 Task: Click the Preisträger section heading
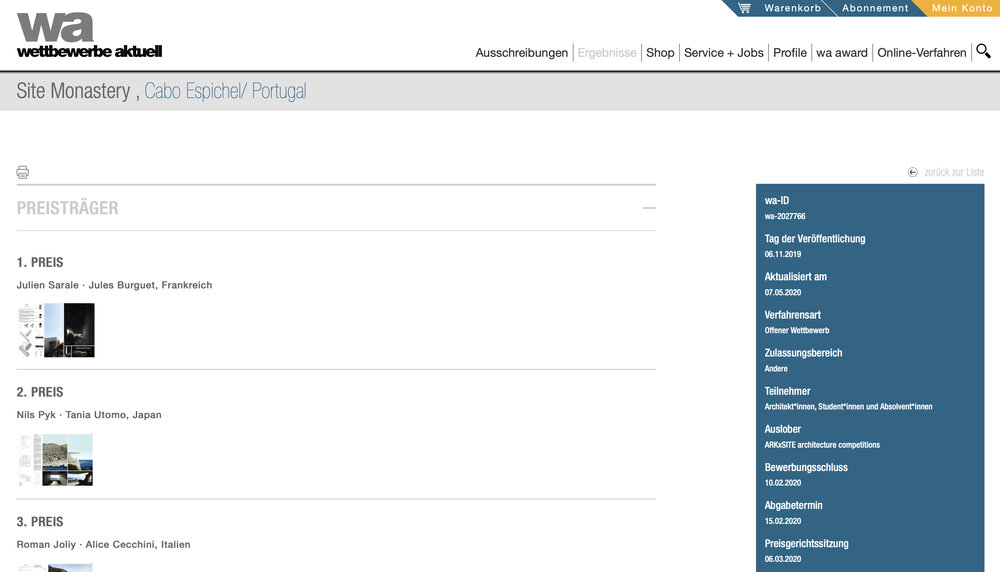click(x=67, y=208)
